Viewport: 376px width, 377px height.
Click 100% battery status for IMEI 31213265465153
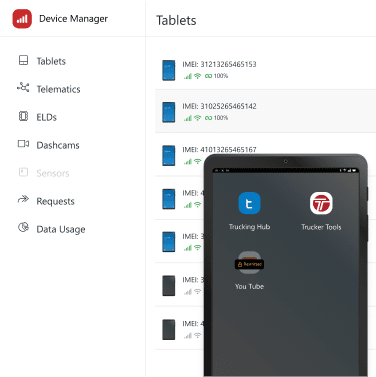point(216,76)
